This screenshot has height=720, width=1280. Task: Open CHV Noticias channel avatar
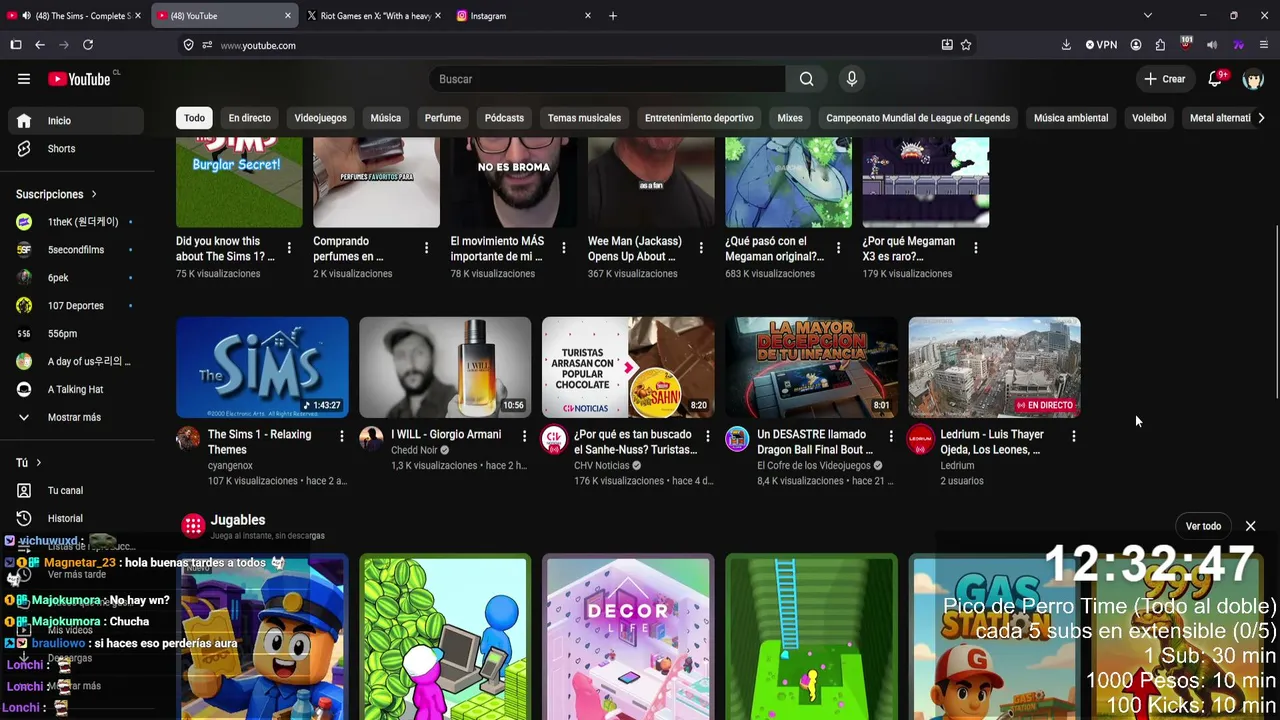point(554,439)
